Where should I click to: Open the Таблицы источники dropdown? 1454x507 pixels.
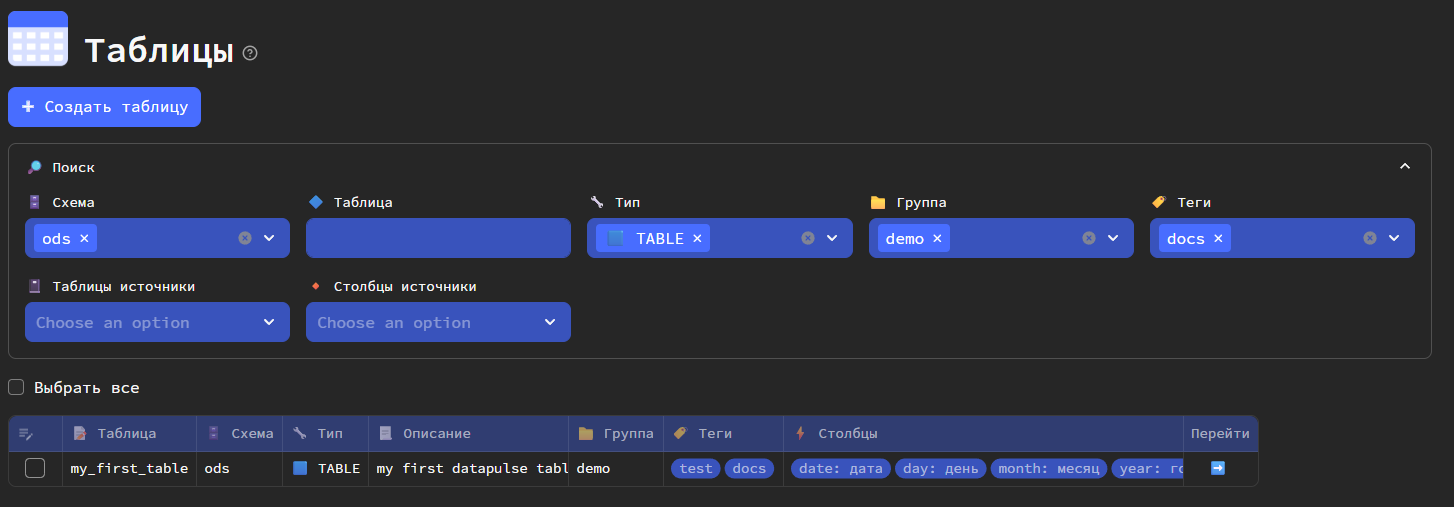[157, 322]
